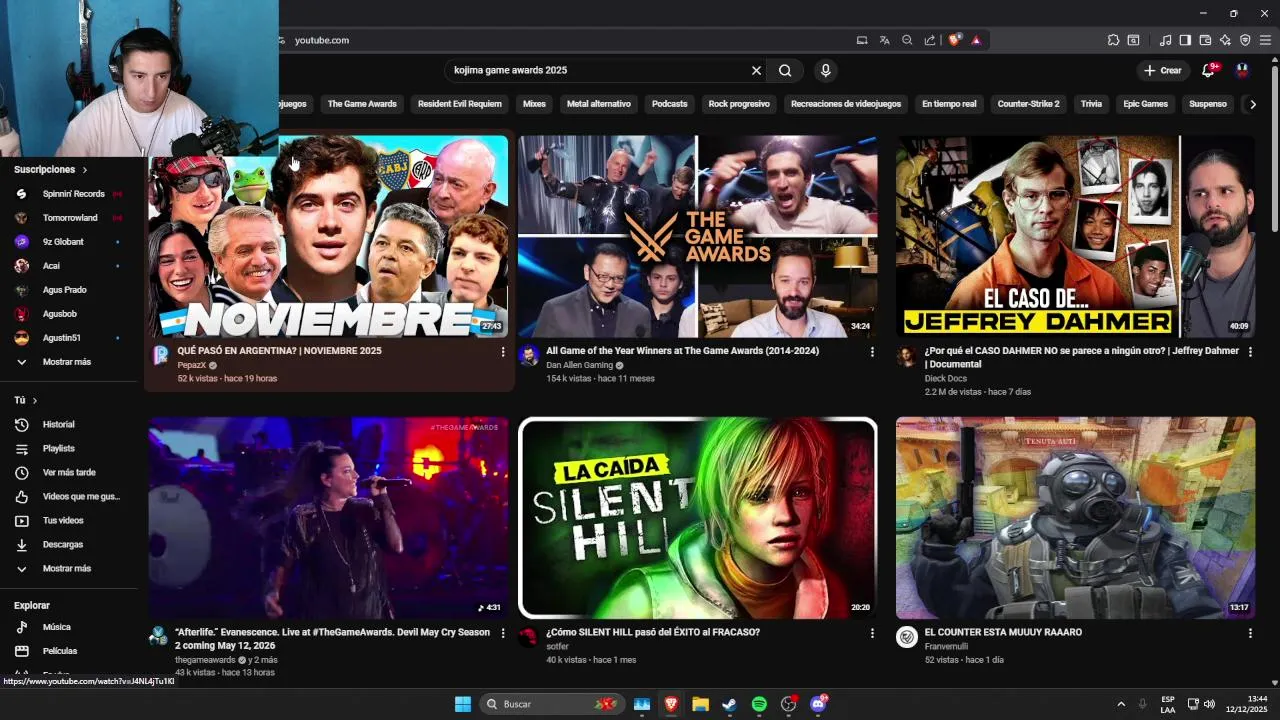Viewport: 1280px width, 720px height.
Task: Select Rock progresivo filter chip
Action: 739,104
